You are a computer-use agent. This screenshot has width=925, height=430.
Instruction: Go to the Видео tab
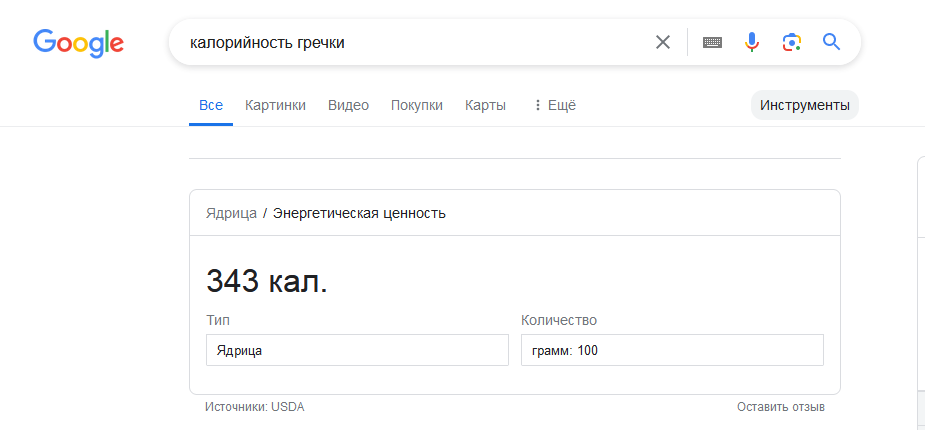[x=348, y=105]
